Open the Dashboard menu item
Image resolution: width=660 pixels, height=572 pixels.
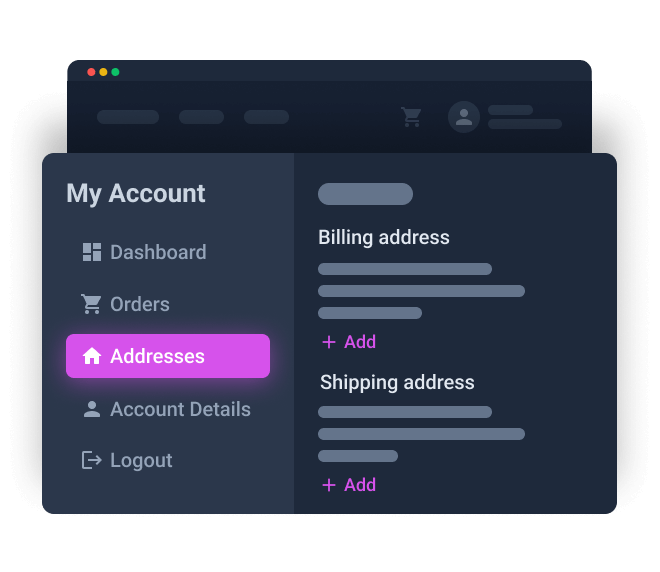pyautogui.click(x=144, y=252)
